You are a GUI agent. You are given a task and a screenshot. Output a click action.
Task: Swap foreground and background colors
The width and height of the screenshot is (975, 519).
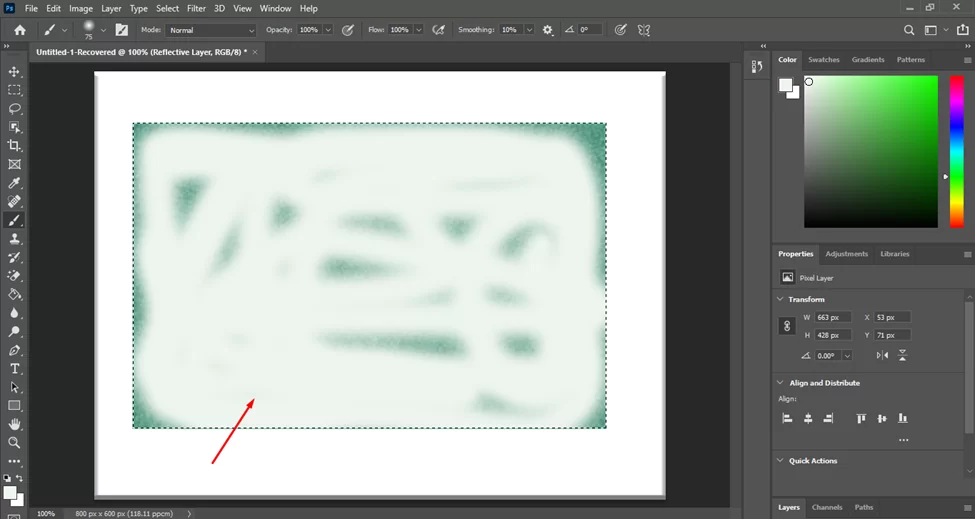tap(20, 478)
